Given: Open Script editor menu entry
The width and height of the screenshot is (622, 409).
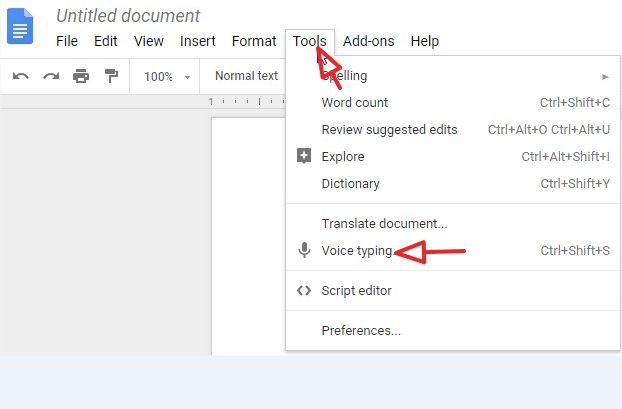Looking at the screenshot, I should 453,290.
